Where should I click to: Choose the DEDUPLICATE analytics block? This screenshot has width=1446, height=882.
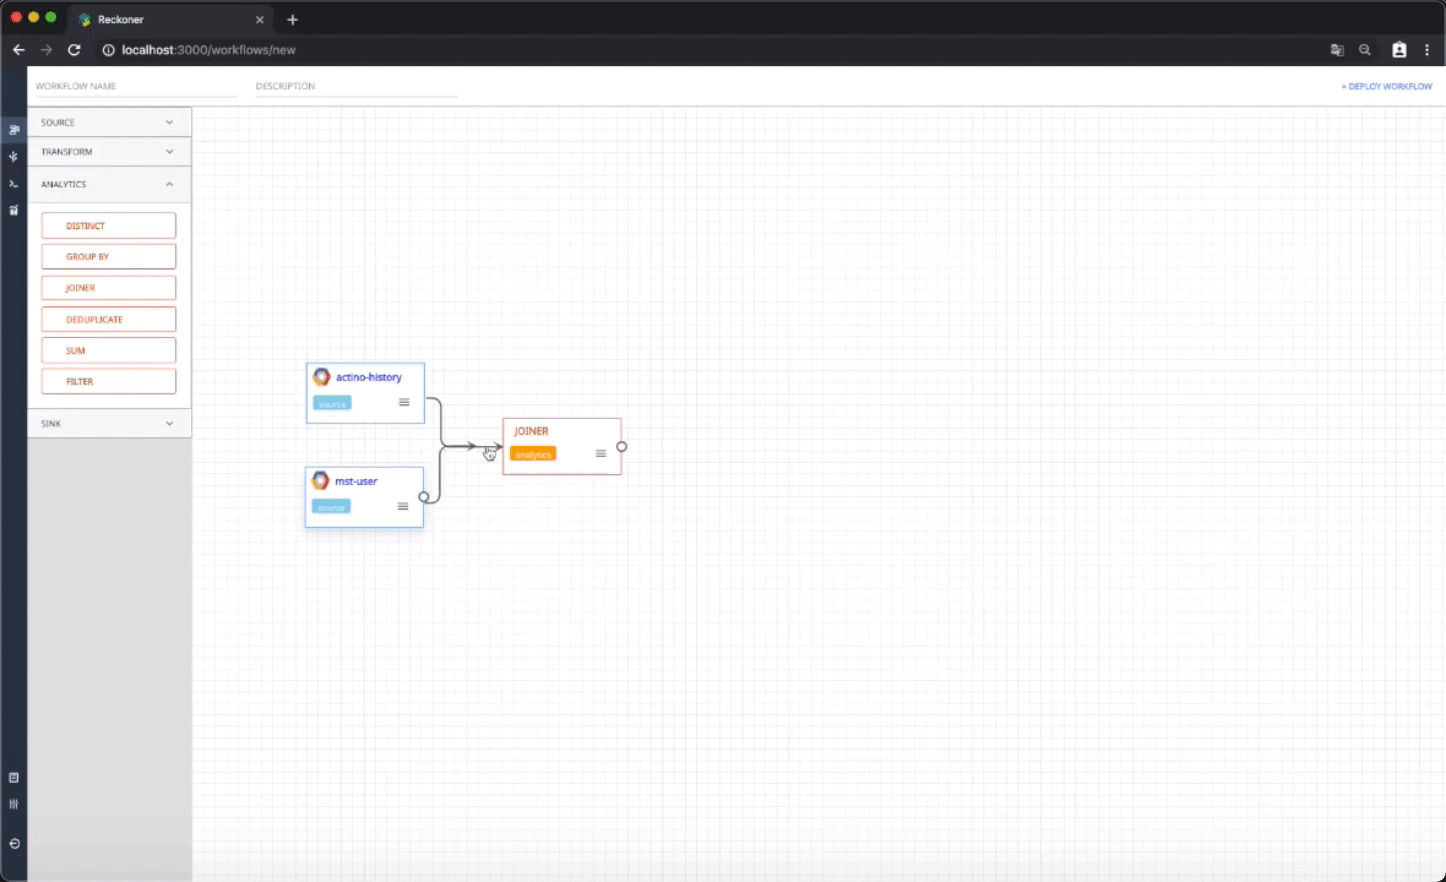tap(109, 320)
